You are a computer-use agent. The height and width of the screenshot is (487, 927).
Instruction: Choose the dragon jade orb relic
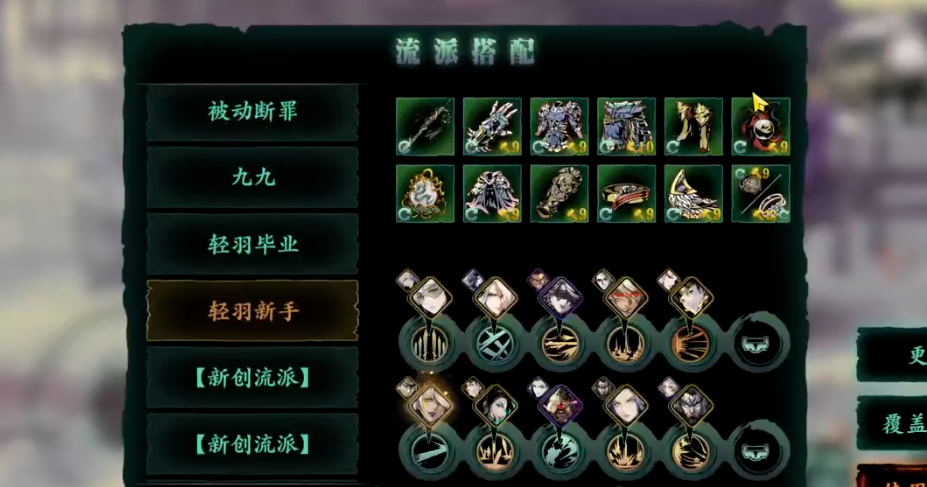[425, 194]
